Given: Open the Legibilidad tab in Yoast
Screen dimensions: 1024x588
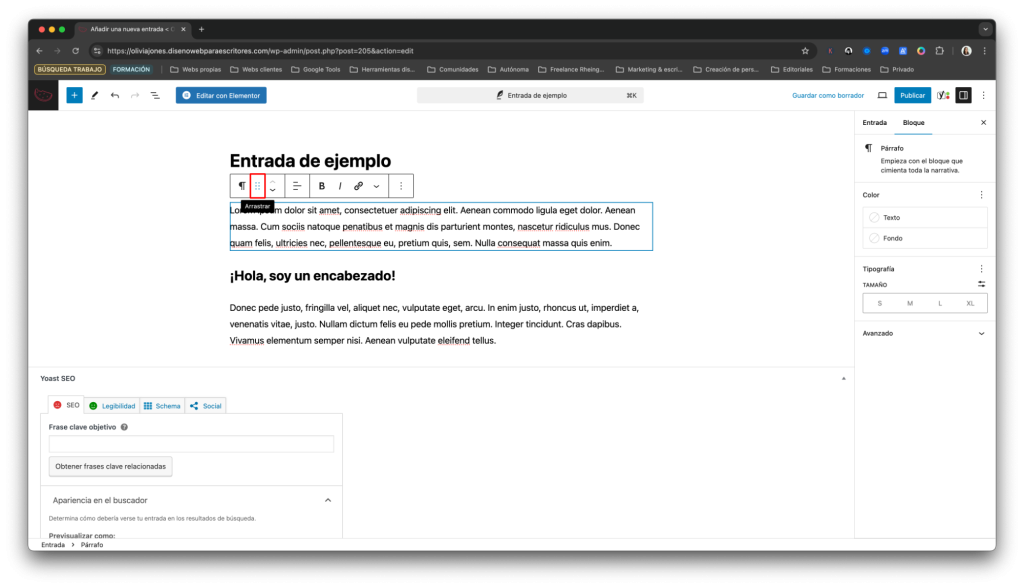Looking at the screenshot, I should (x=112, y=406).
